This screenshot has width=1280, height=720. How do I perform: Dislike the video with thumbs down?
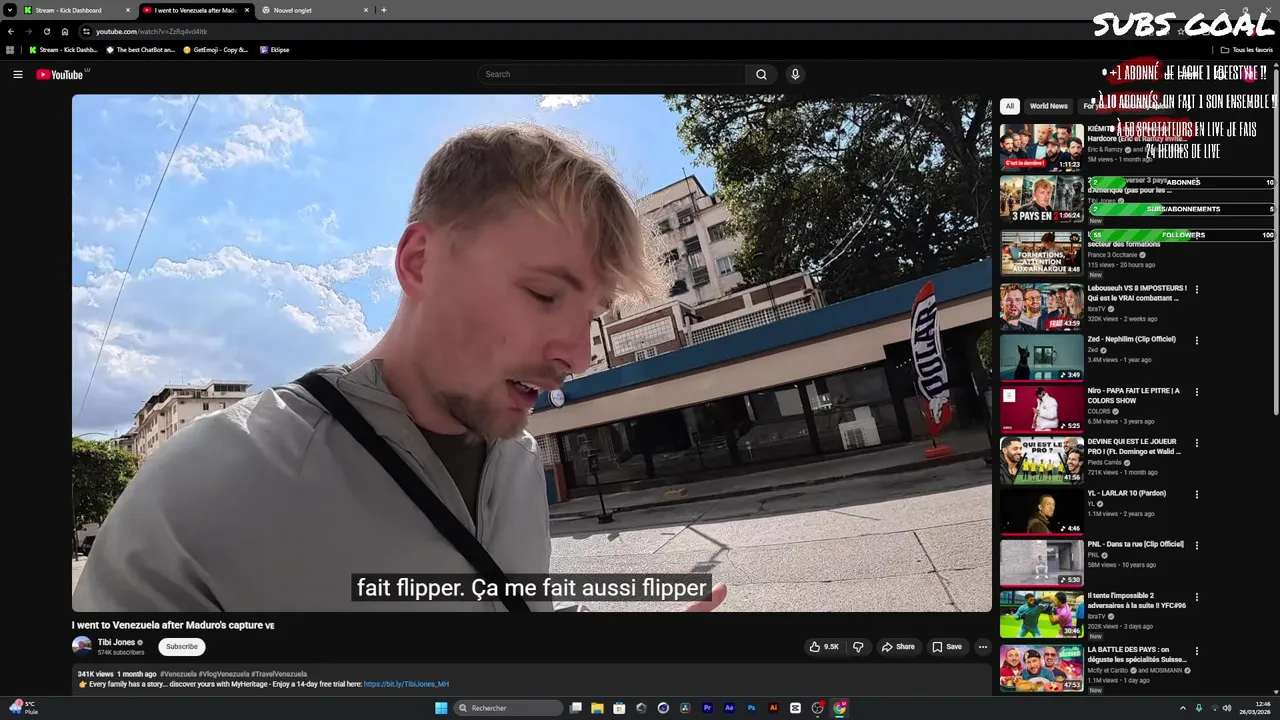[x=857, y=647]
